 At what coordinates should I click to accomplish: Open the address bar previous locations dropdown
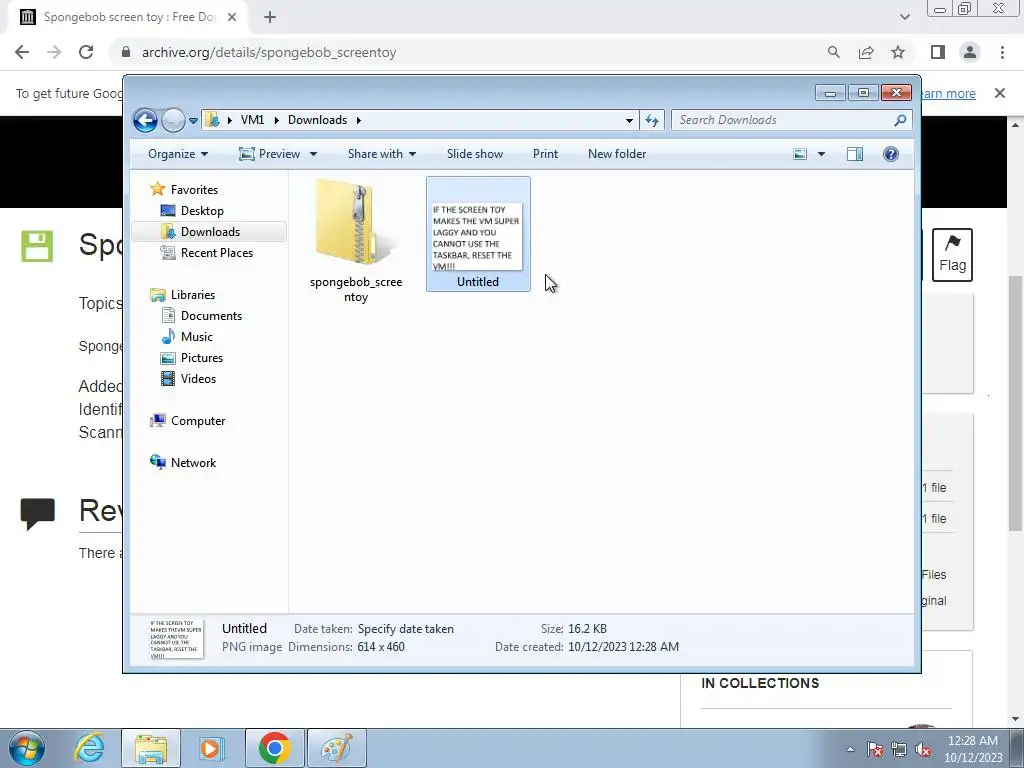point(629,120)
